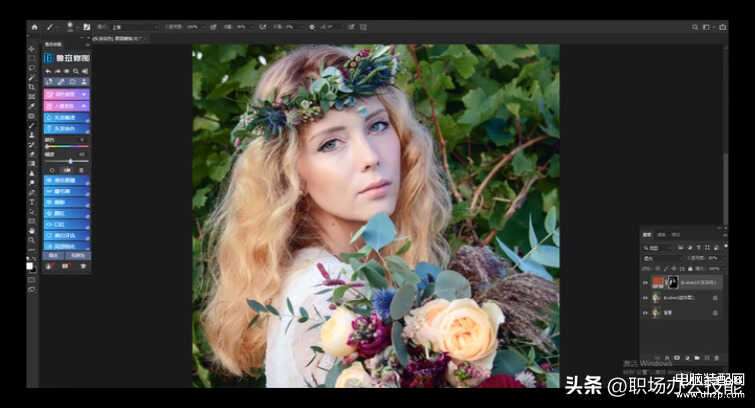Select the Zoom tool
Image resolution: width=755 pixels, height=408 pixels.
tap(32, 239)
